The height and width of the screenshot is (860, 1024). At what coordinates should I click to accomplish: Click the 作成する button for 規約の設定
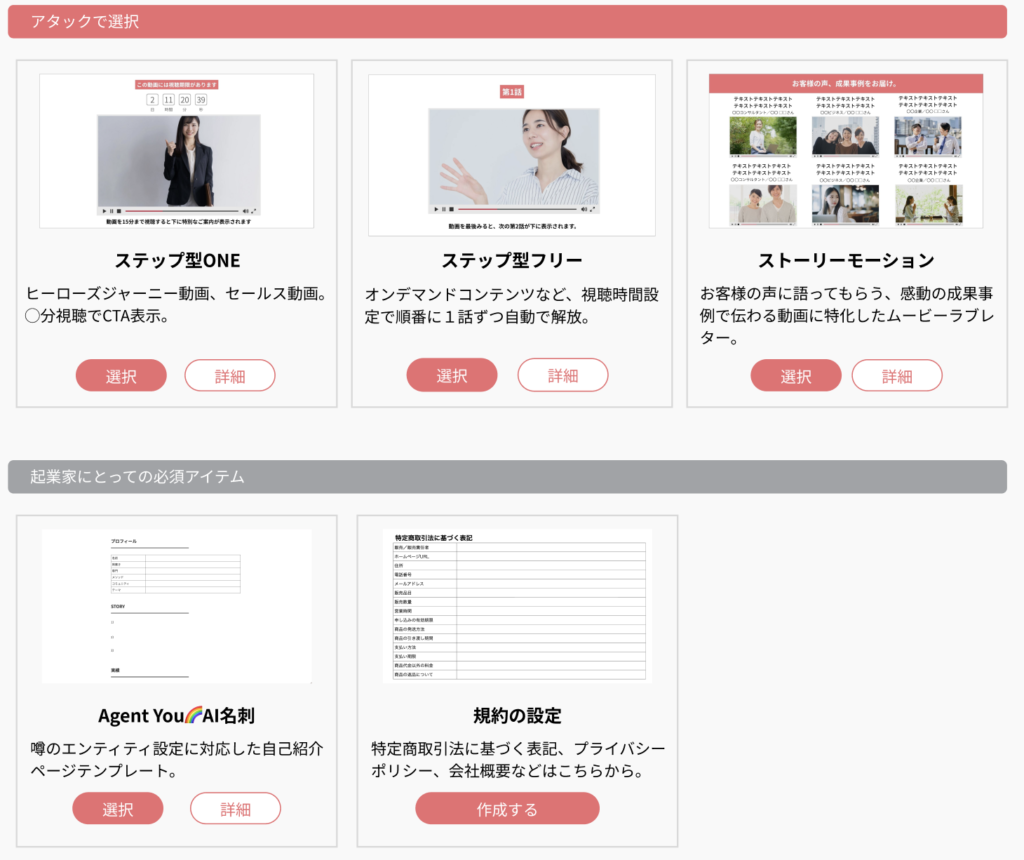tap(507, 809)
